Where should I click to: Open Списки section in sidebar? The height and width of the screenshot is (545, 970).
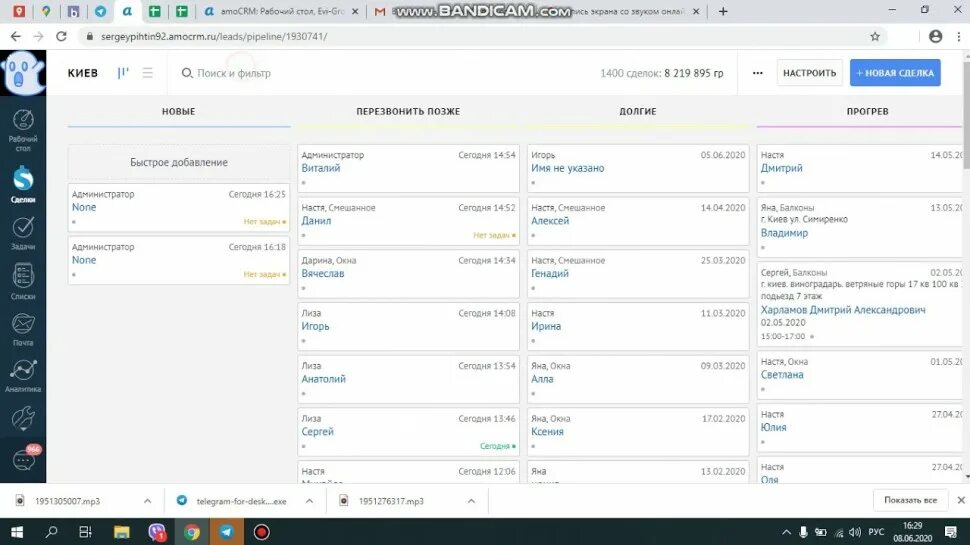[23, 281]
